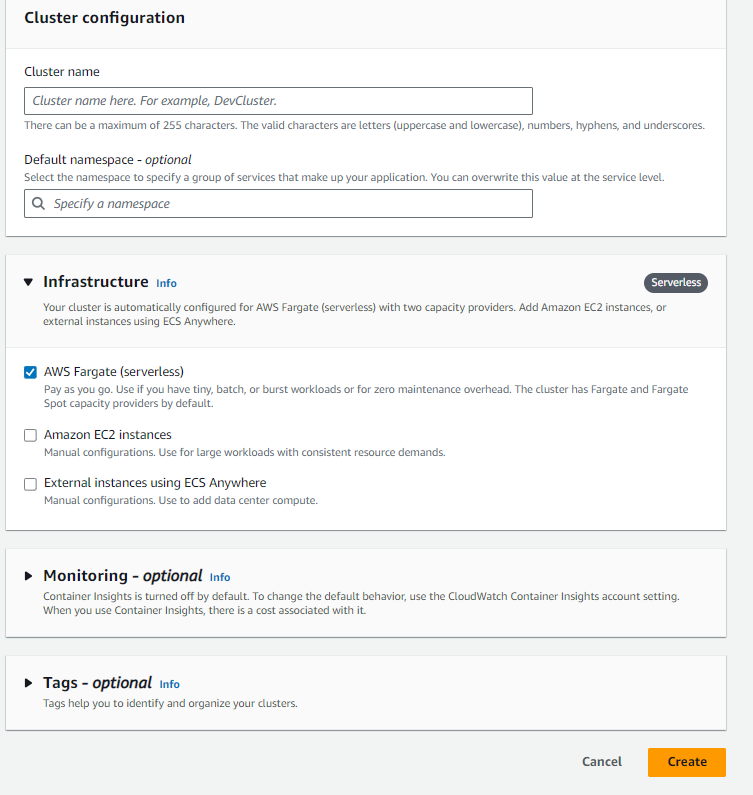
Task: Click the Serverless badge in Infrastructure
Action: pyautogui.click(x=676, y=283)
